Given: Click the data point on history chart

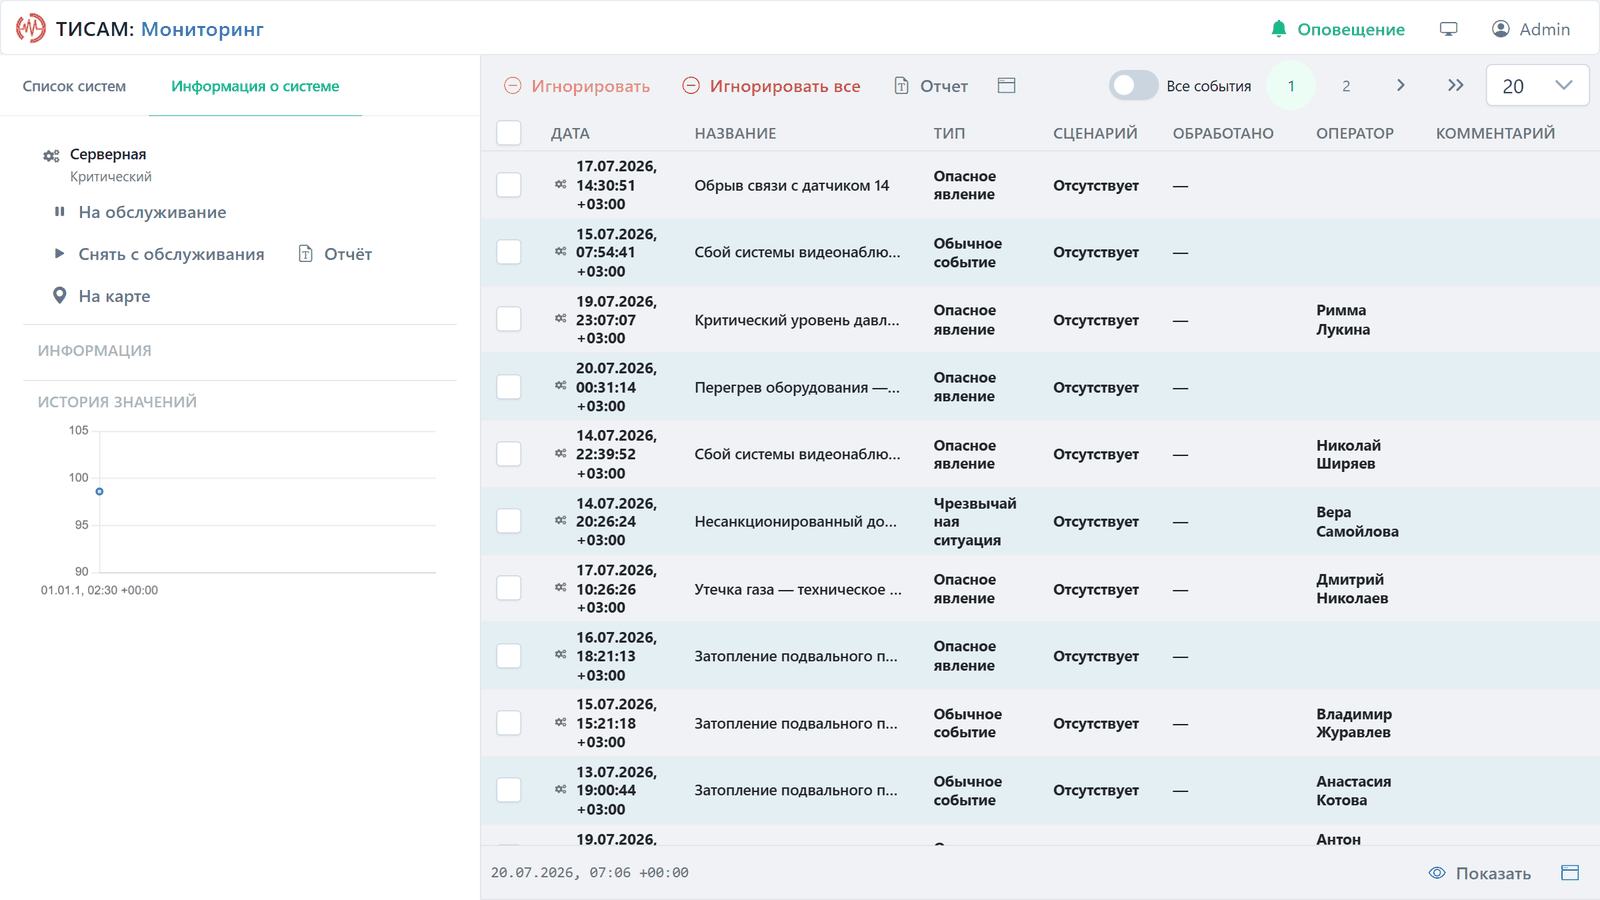Looking at the screenshot, I should (x=99, y=491).
